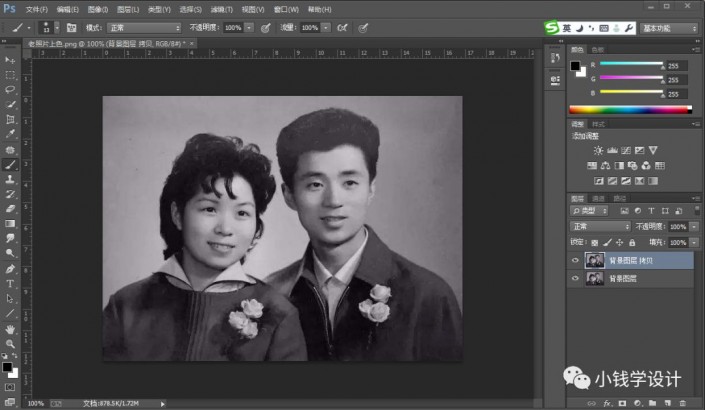Click the fx layer style icon
Viewport: 705px width, 410px height.
pyautogui.click(x=606, y=403)
